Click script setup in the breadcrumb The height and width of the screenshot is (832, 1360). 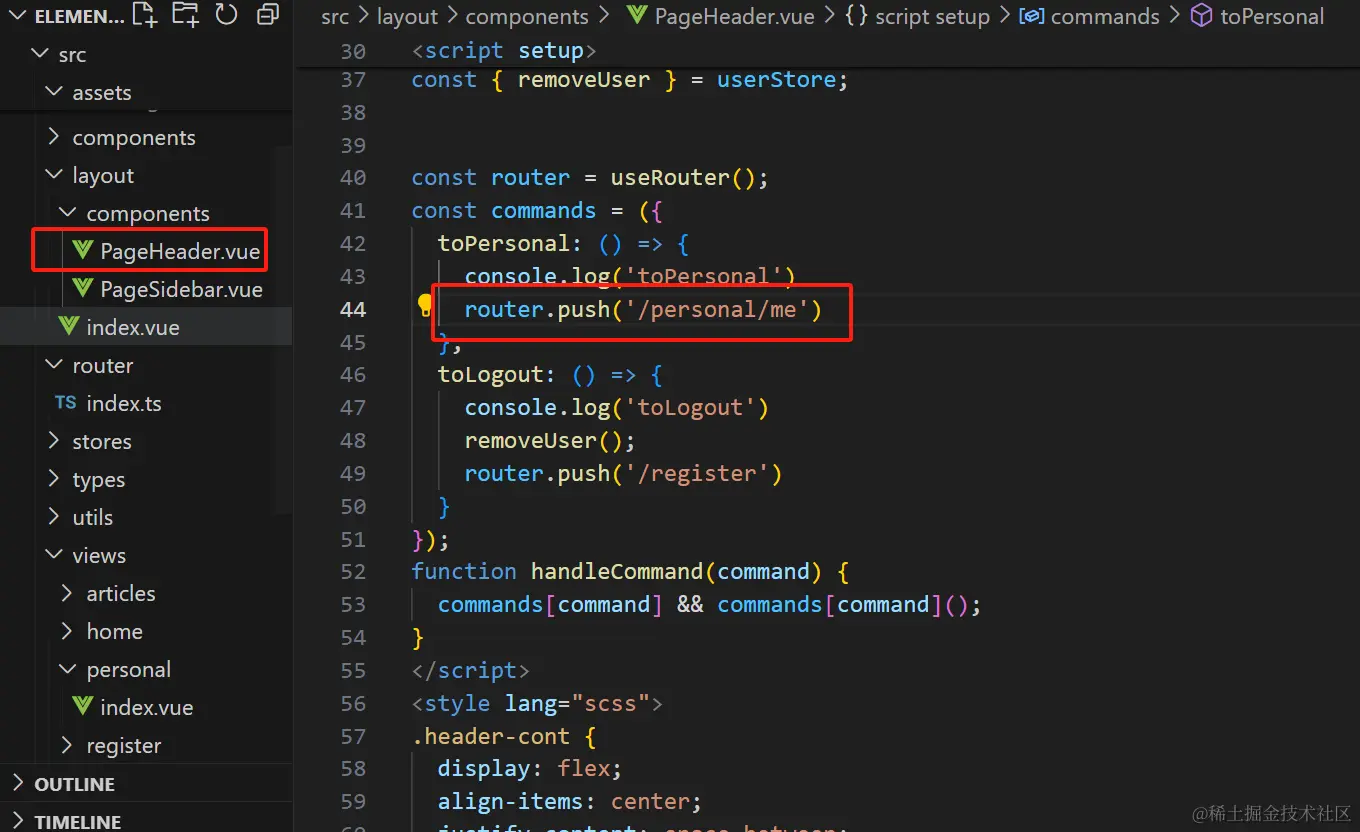point(932,17)
